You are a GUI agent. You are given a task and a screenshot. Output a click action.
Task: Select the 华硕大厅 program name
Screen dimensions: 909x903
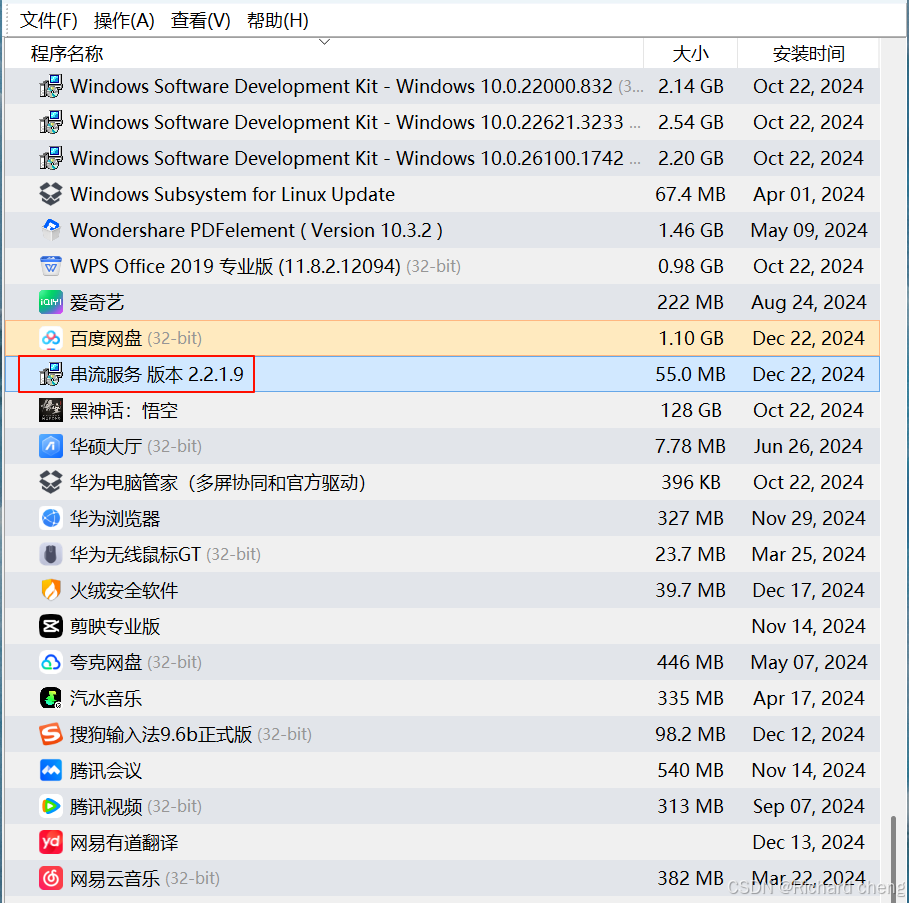pyautogui.click(x=106, y=446)
